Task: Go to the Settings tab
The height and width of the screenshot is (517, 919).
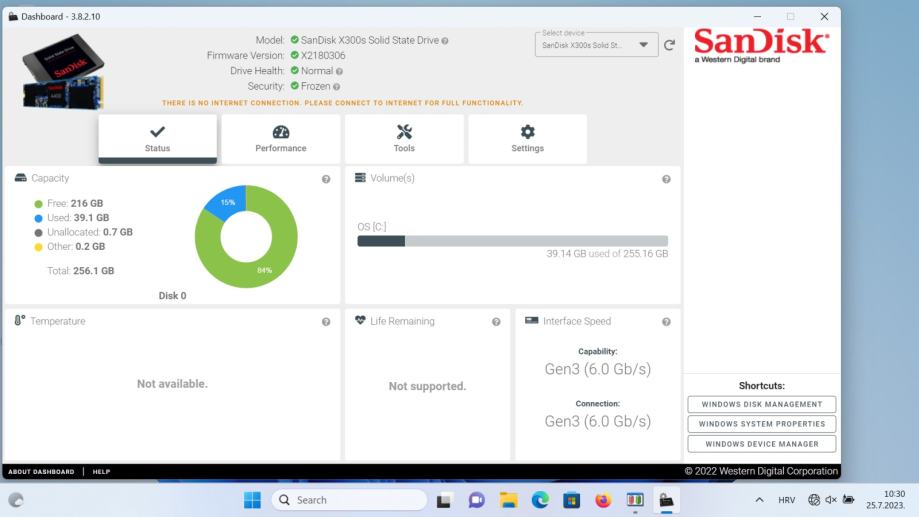Action: pos(527,139)
